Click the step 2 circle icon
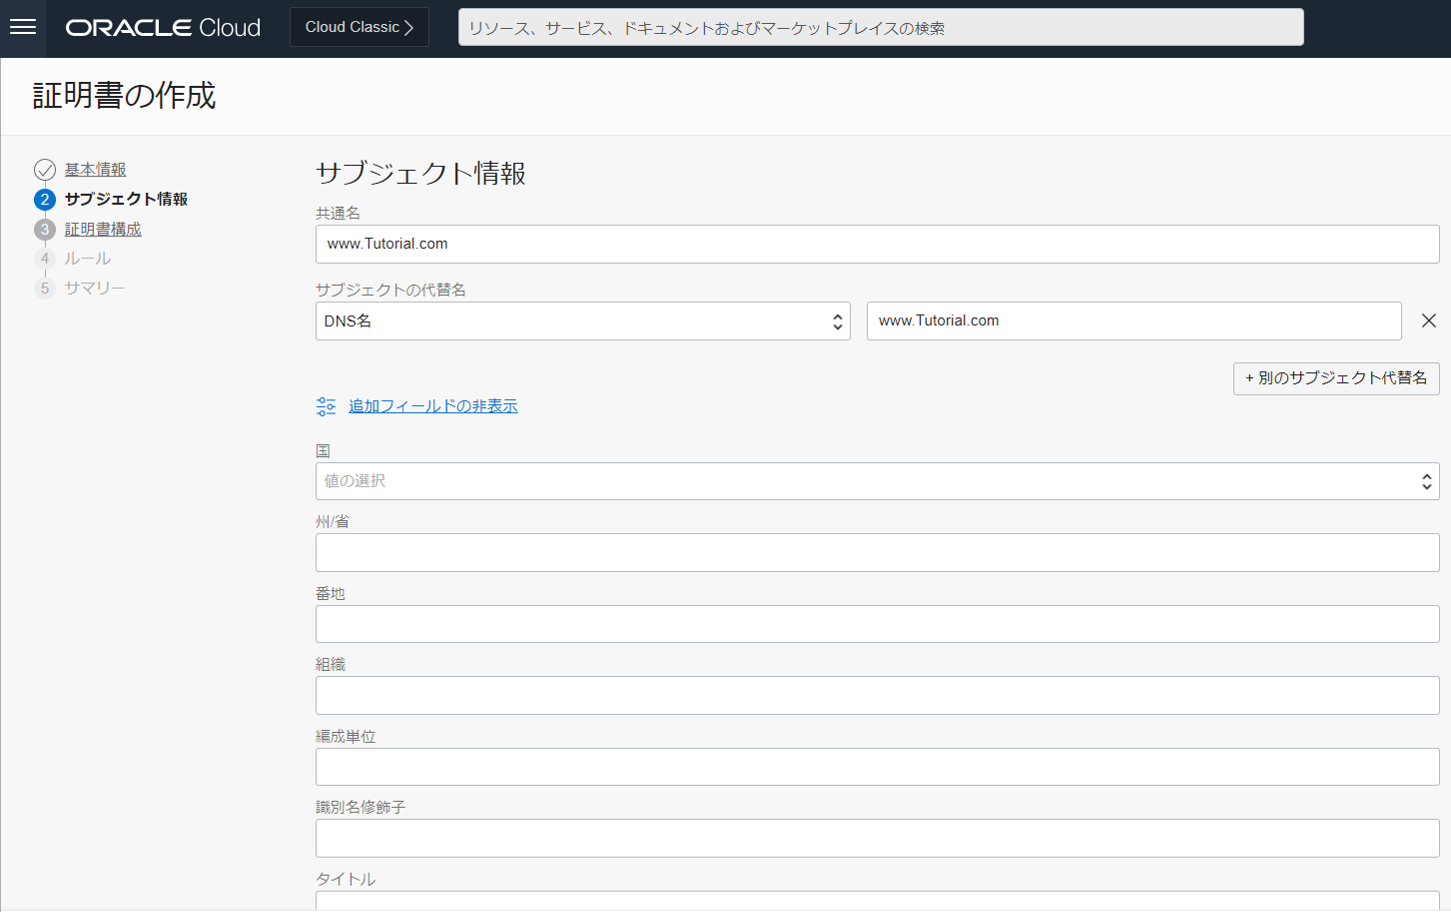The width and height of the screenshot is (1451, 912). pyautogui.click(x=44, y=200)
